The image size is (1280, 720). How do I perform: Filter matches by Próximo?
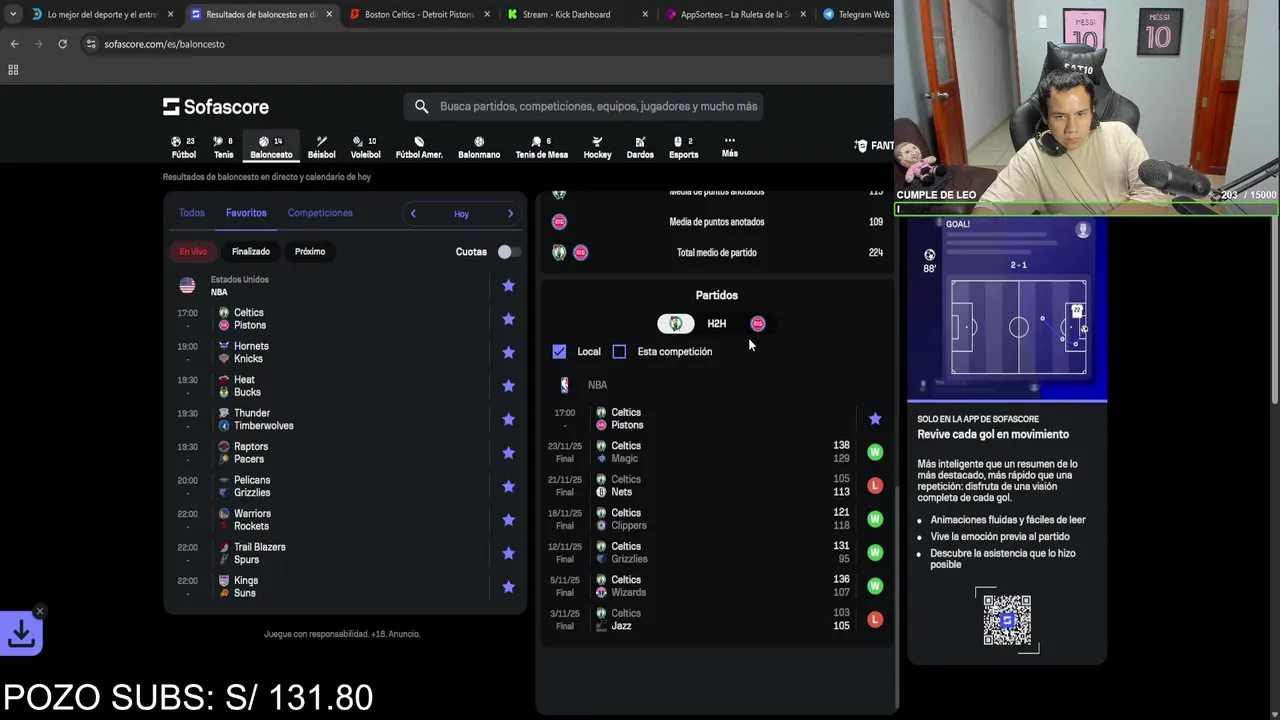[x=310, y=252]
